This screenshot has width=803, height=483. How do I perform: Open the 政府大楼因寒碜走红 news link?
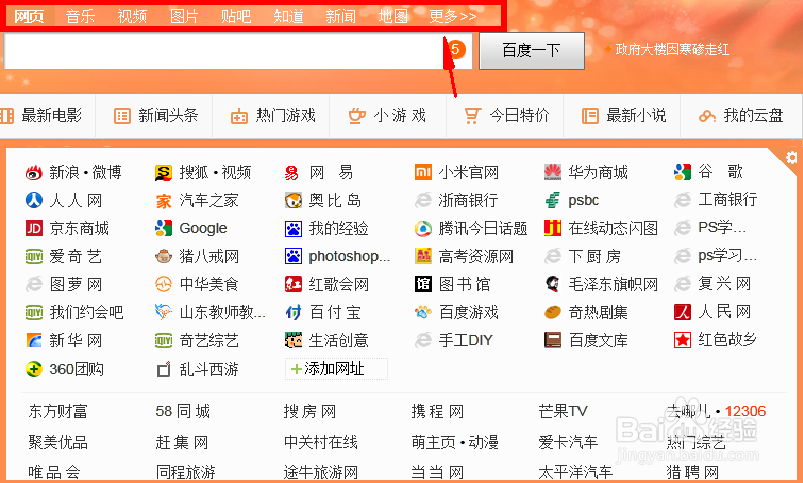pos(672,50)
